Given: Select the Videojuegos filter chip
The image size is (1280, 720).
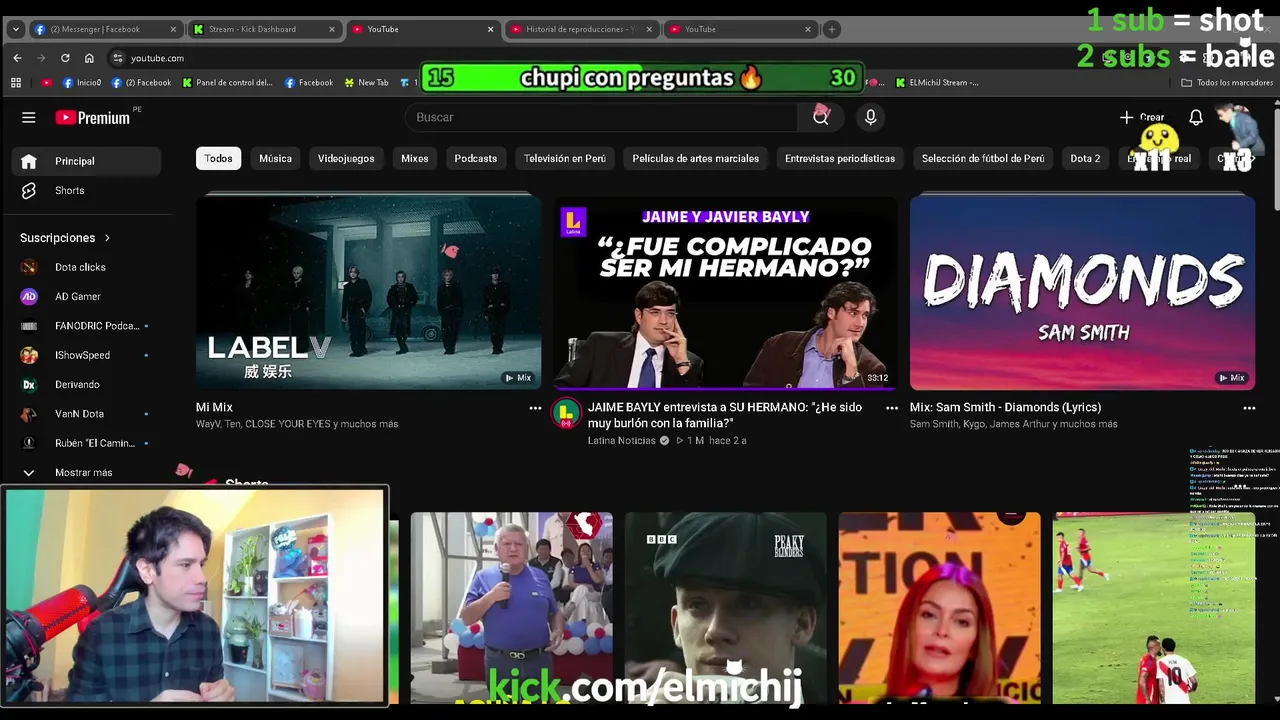Looking at the screenshot, I should [x=346, y=158].
